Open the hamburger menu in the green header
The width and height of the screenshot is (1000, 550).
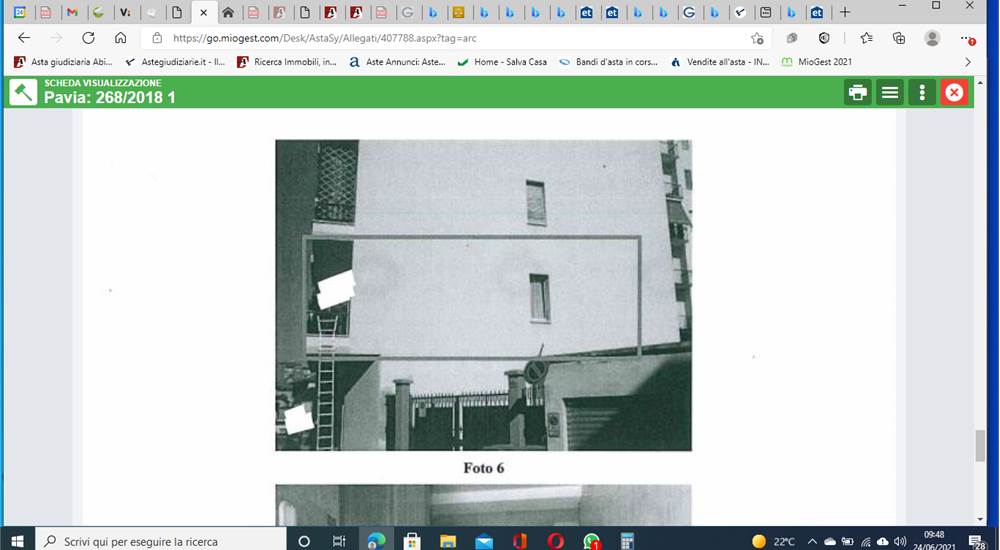pyautogui.click(x=890, y=93)
